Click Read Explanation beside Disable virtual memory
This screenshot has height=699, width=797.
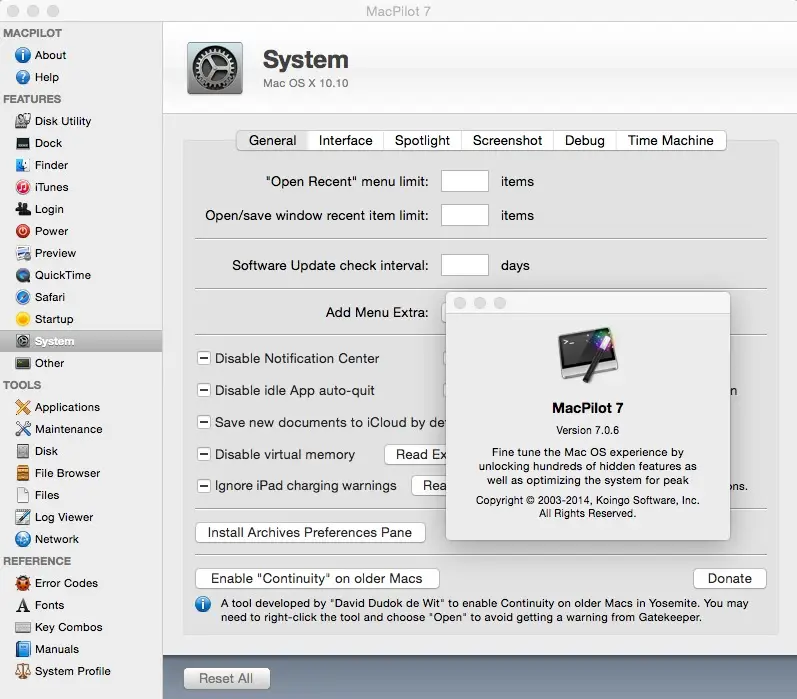pyautogui.click(x=415, y=454)
